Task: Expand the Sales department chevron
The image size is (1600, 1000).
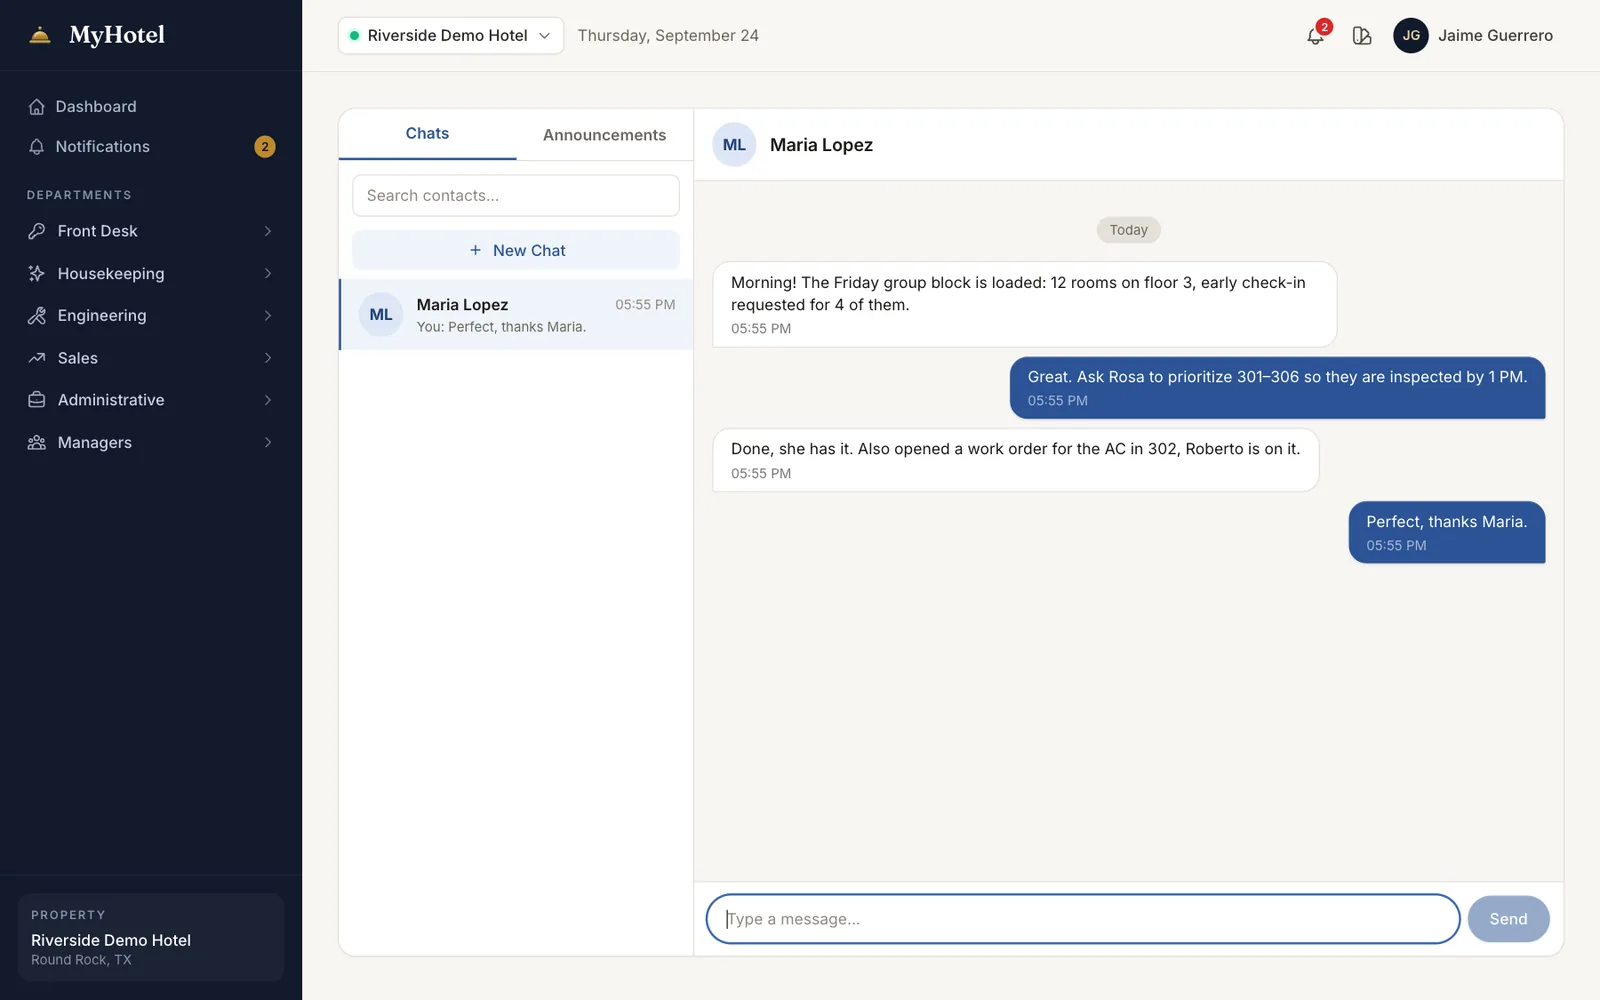Action: pos(268,358)
